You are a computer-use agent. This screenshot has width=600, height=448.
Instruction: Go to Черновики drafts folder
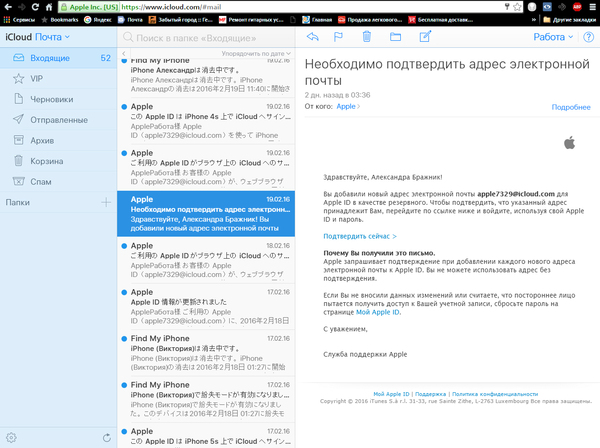pos(53,98)
